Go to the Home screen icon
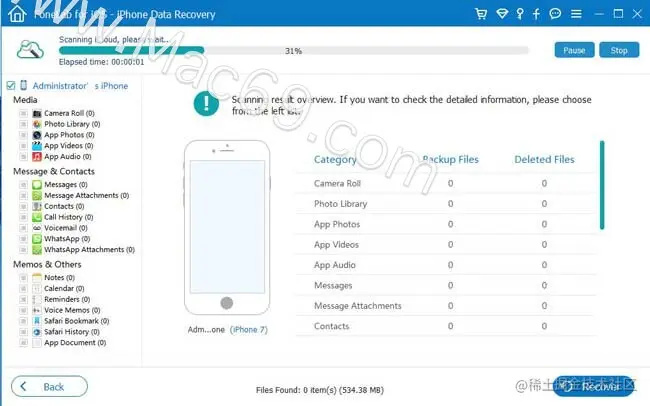This screenshot has width=650, height=406. pos(17,13)
